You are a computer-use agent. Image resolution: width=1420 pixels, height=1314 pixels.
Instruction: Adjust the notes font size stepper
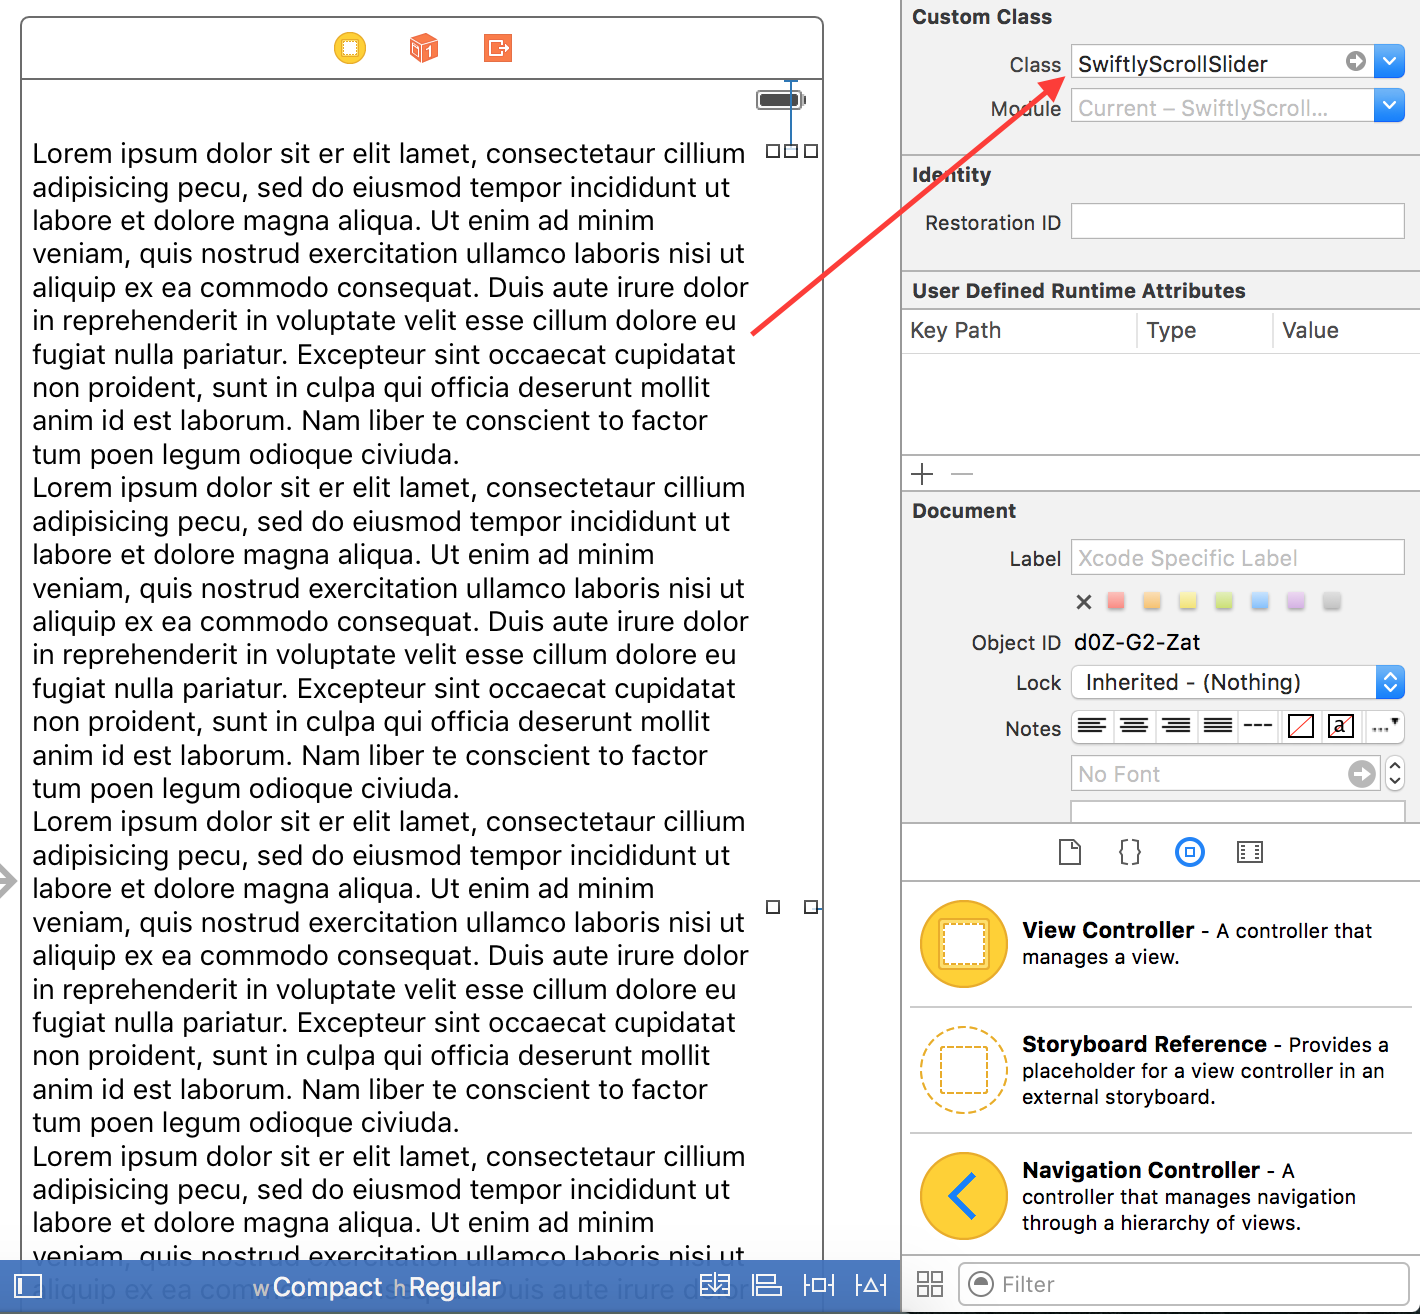click(1395, 774)
